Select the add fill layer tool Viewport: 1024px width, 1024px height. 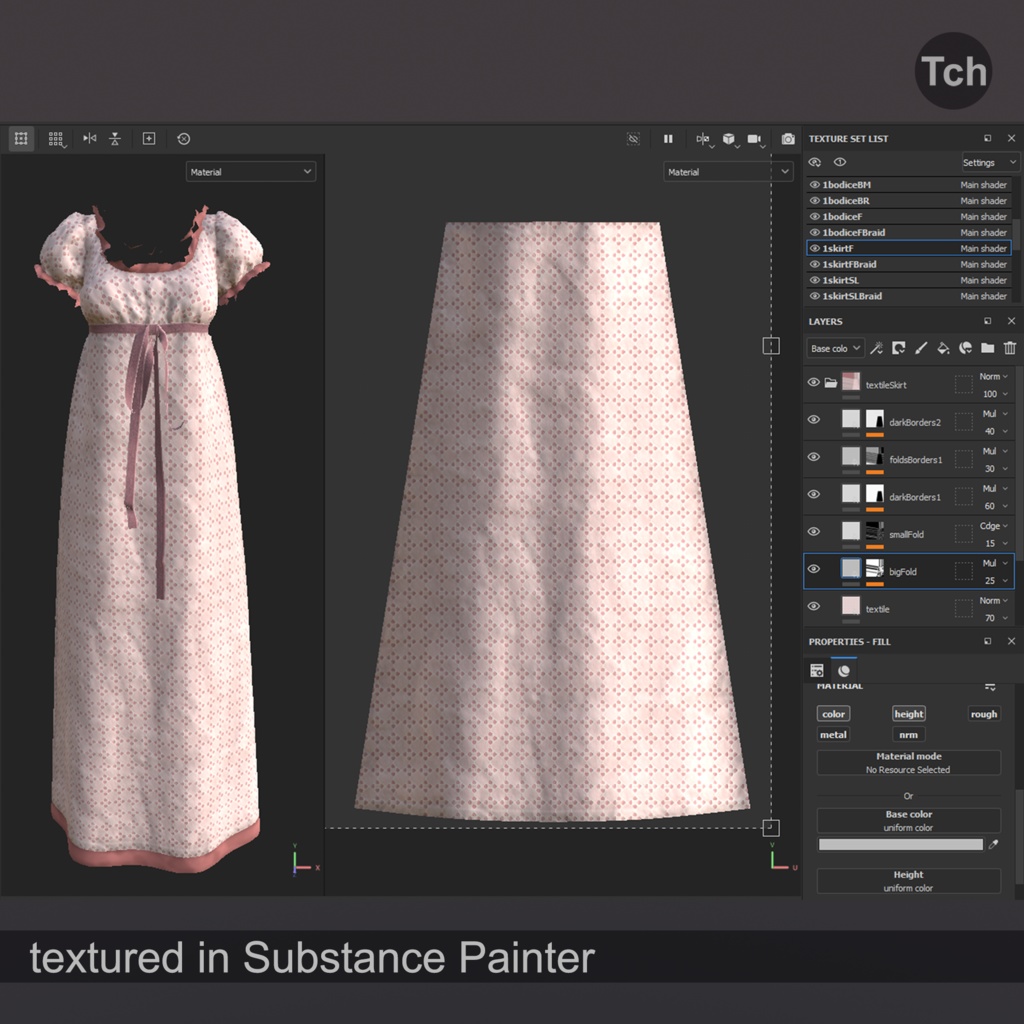(943, 348)
